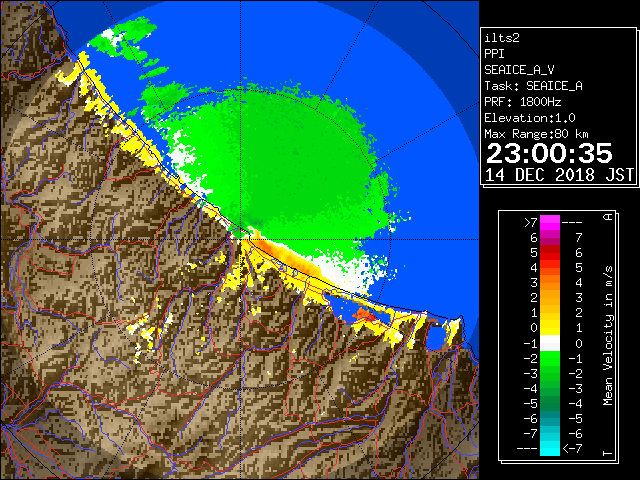Pick the bright green segment below the white band
This screenshot has width=640, height=480.
pyautogui.click(x=550, y=358)
